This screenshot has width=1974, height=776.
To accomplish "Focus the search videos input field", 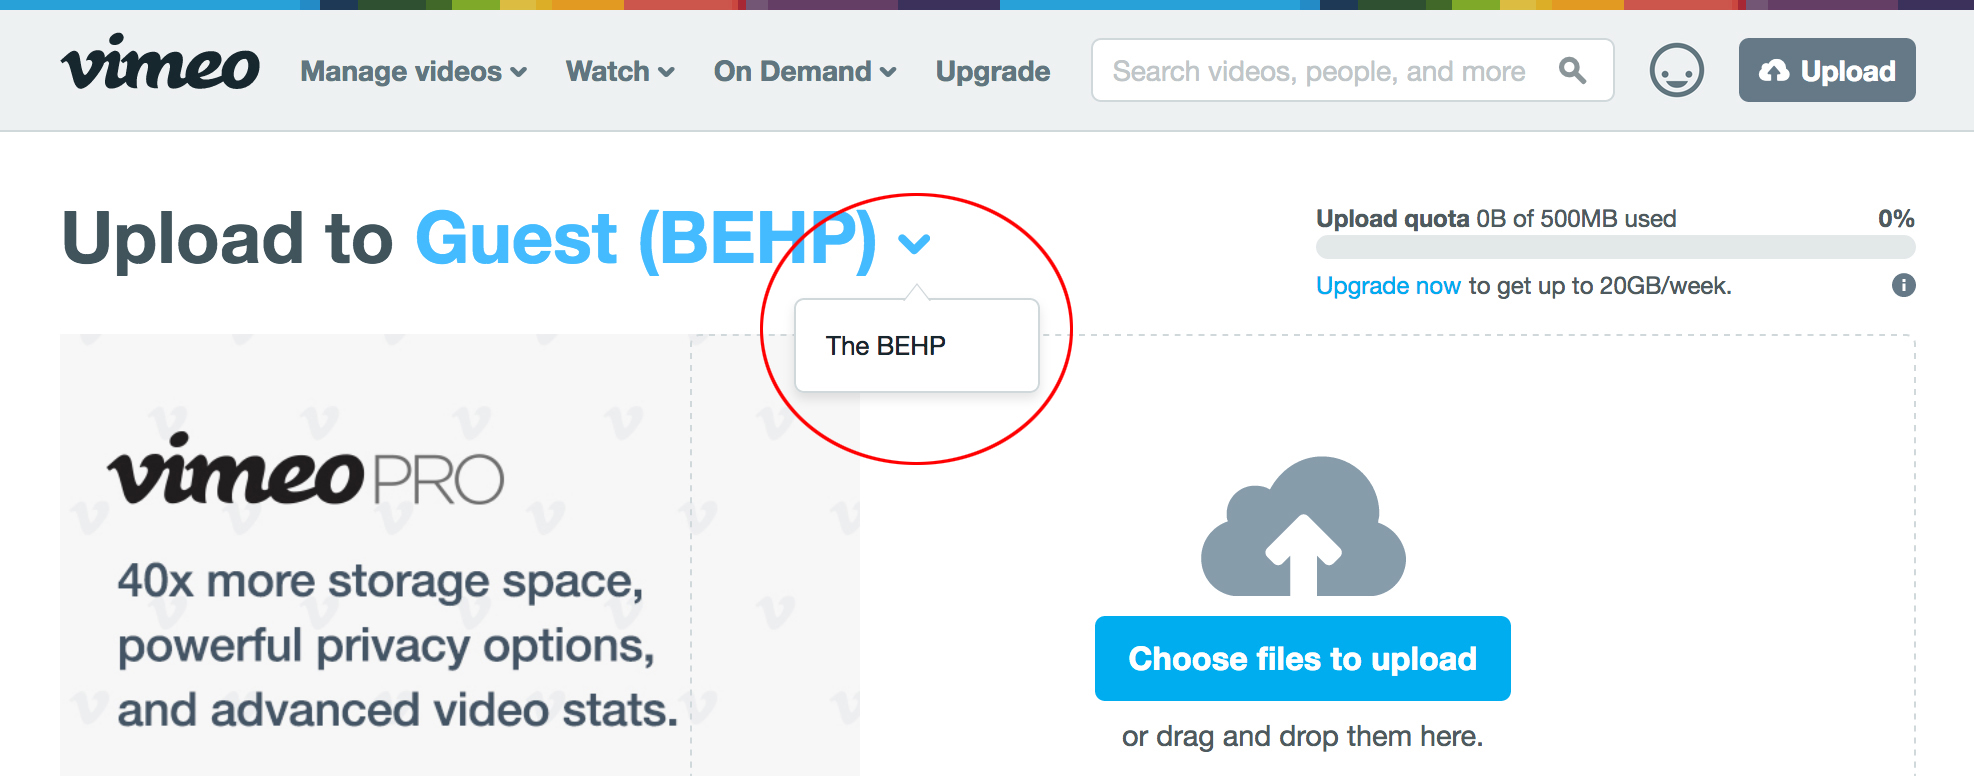I will 1320,71.
